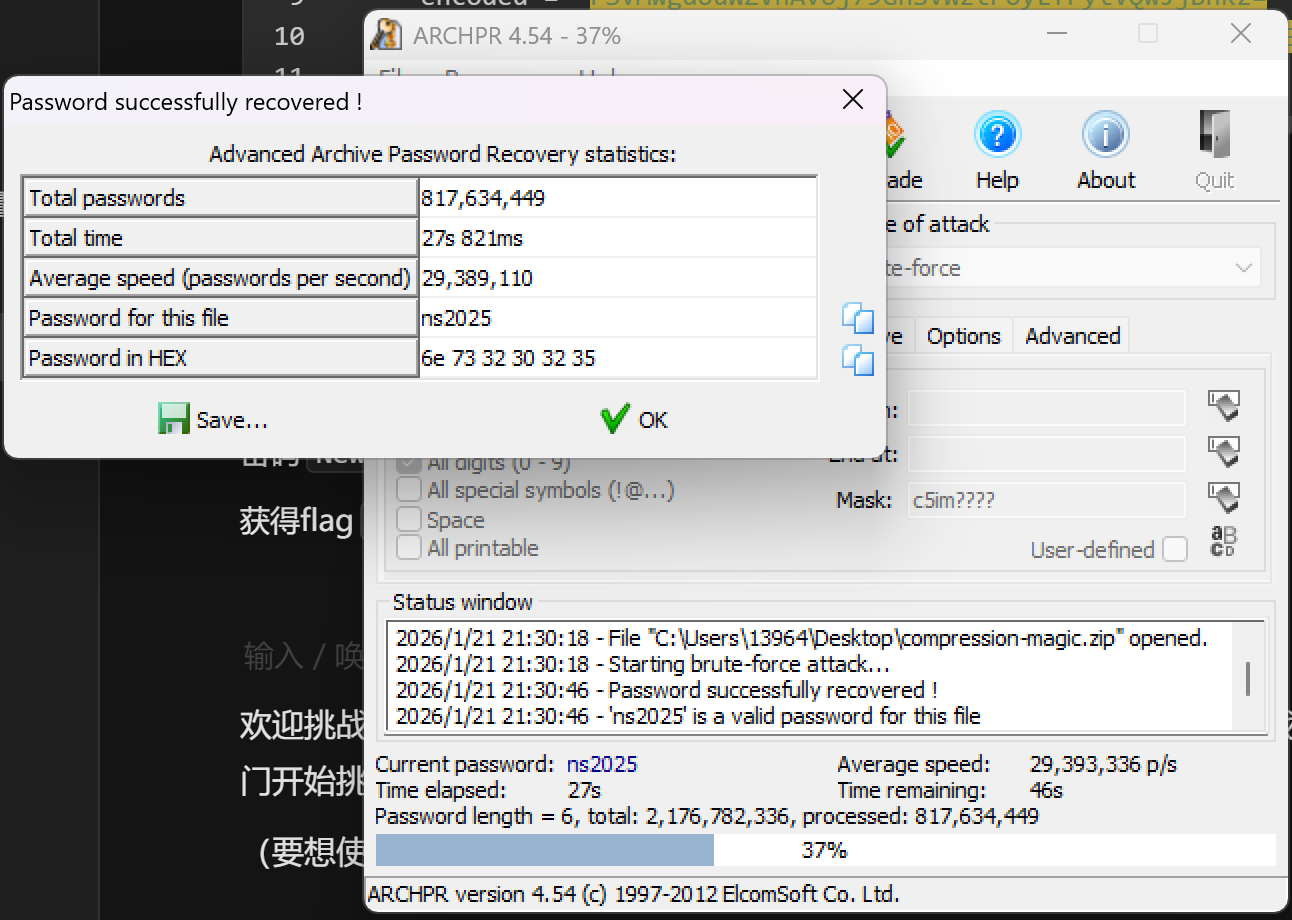Click the Current password value ns2025

tap(602, 764)
